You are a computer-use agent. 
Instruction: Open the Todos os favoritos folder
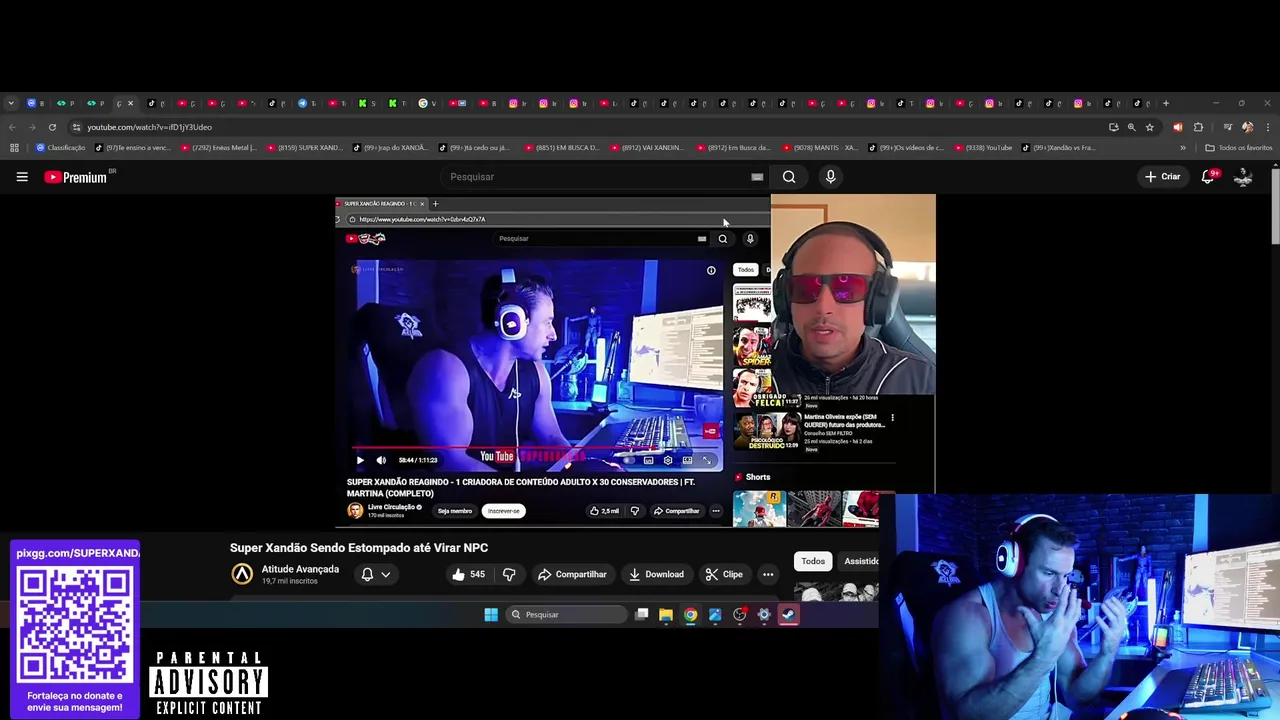1238,148
